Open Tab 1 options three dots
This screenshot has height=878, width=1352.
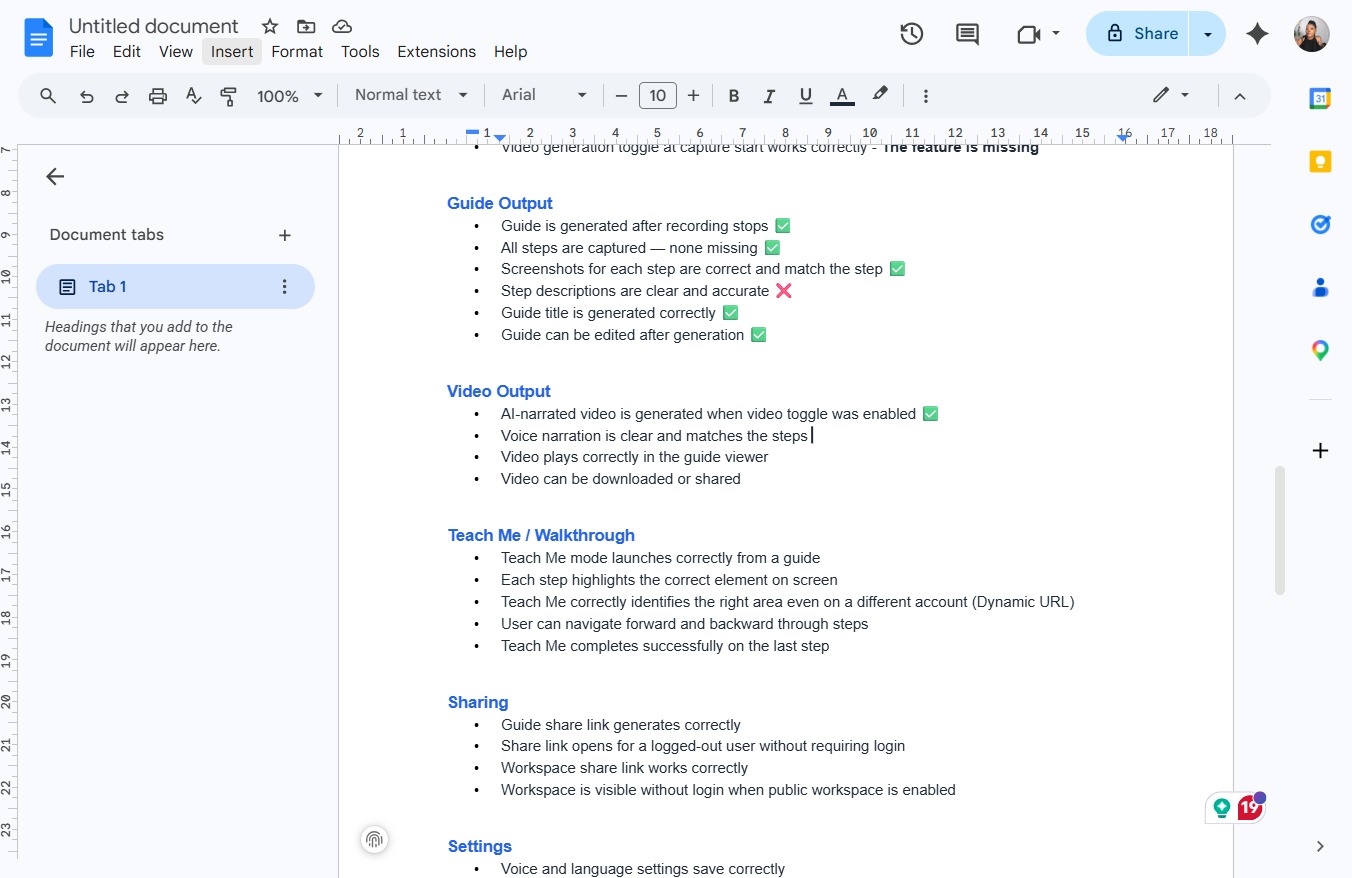tap(284, 287)
